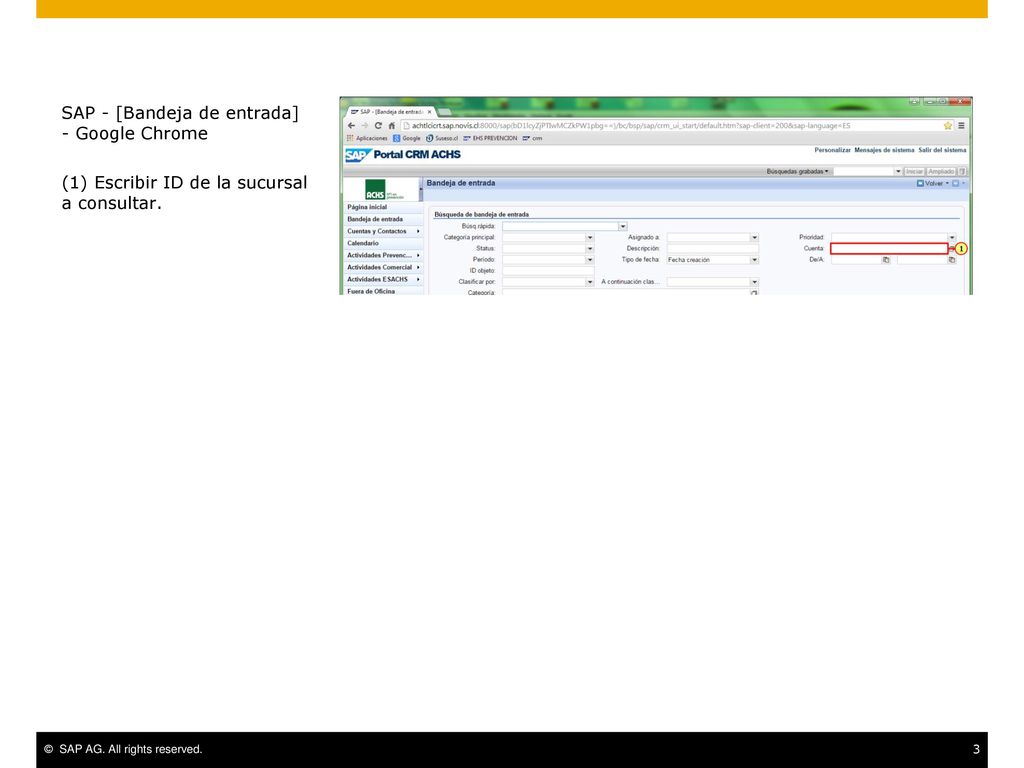The height and width of the screenshot is (768, 1024).
Task: Expand Actividades ESACHS submenu arrow
Action: (418, 280)
